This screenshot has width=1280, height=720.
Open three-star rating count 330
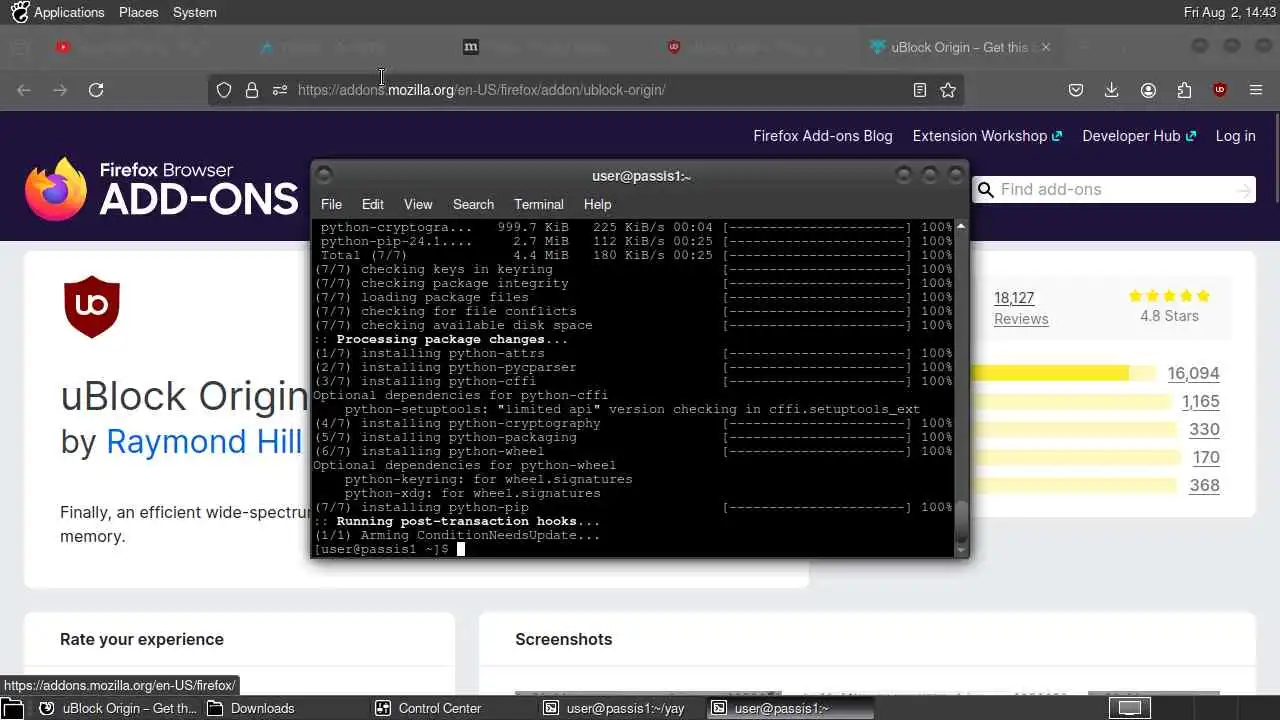pyautogui.click(x=1204, y=429)
